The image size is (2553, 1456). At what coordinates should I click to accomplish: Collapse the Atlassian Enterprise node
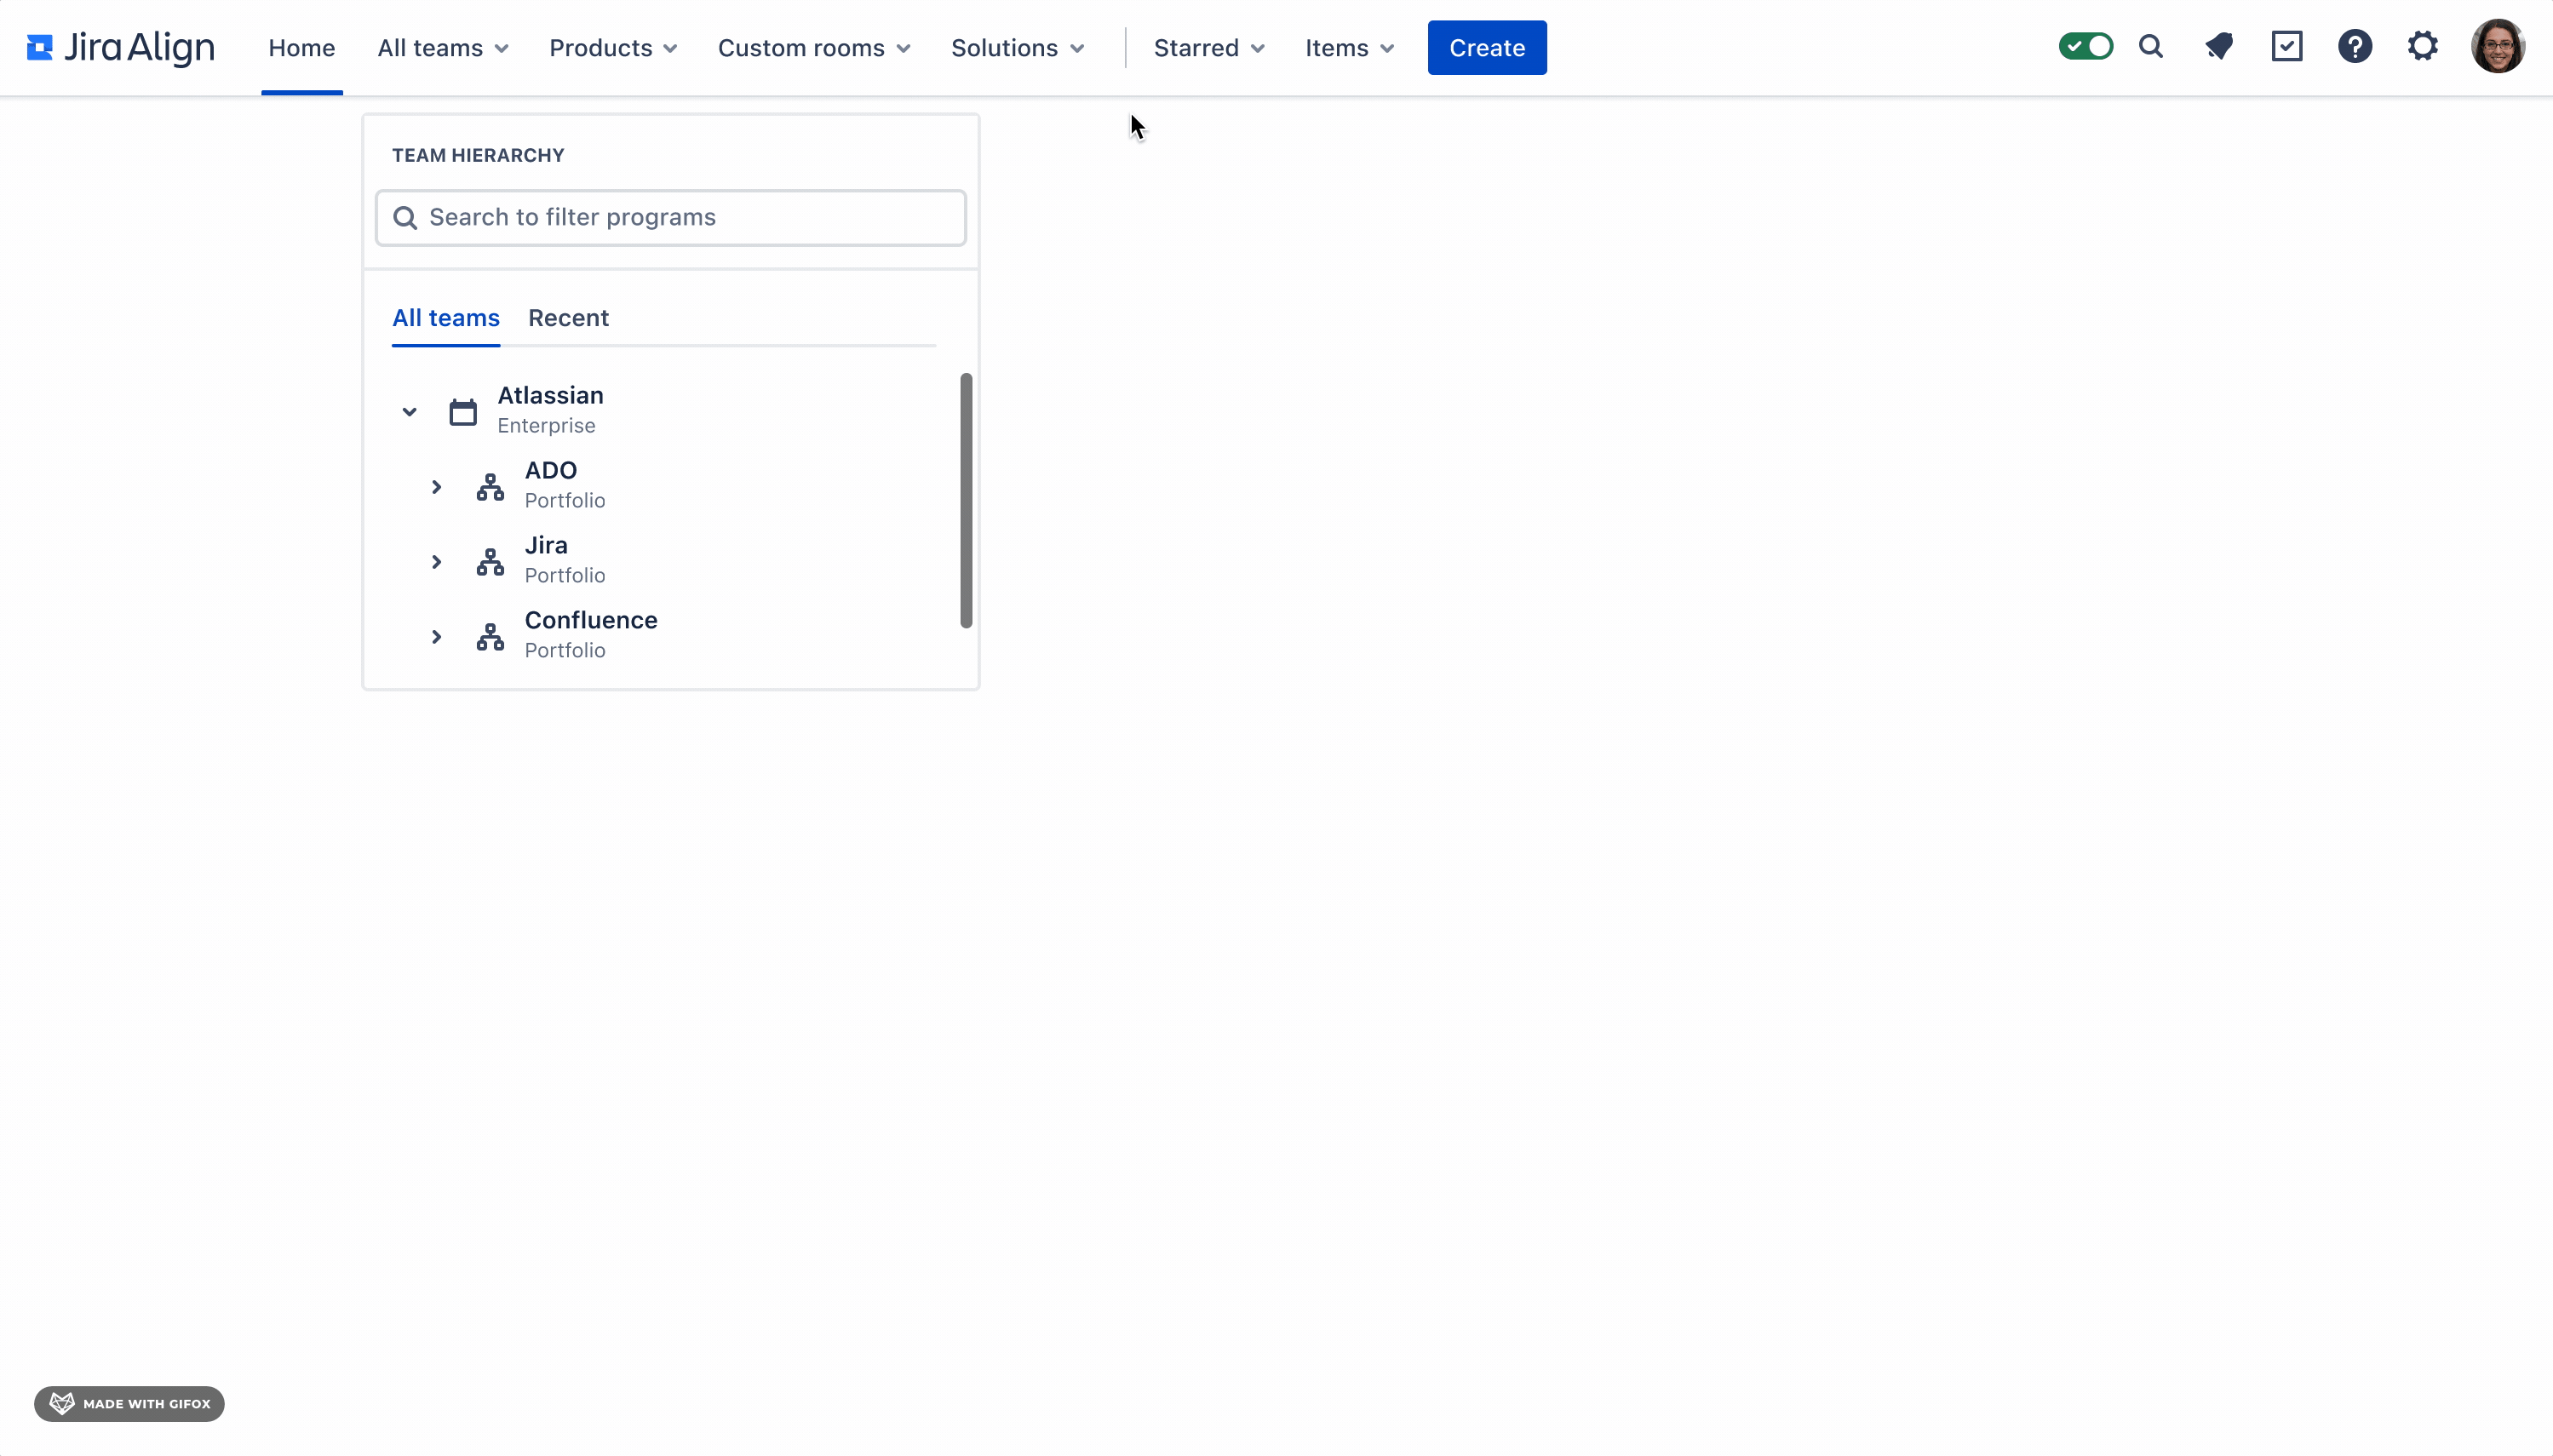point(408,411)
